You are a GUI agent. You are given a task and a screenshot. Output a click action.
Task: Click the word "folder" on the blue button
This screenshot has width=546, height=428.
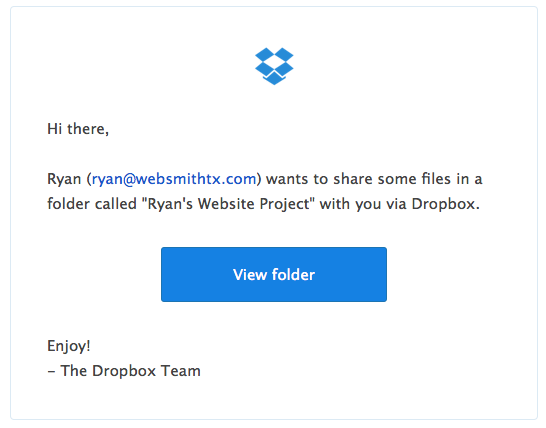[x=293, y=275]
